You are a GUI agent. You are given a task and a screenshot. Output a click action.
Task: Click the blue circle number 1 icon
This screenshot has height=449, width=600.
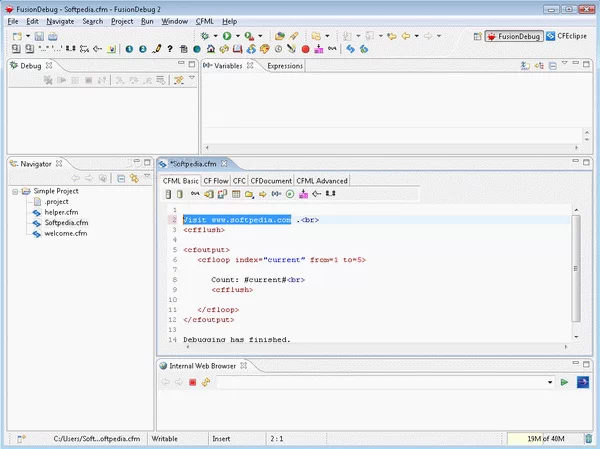(129, 49)
